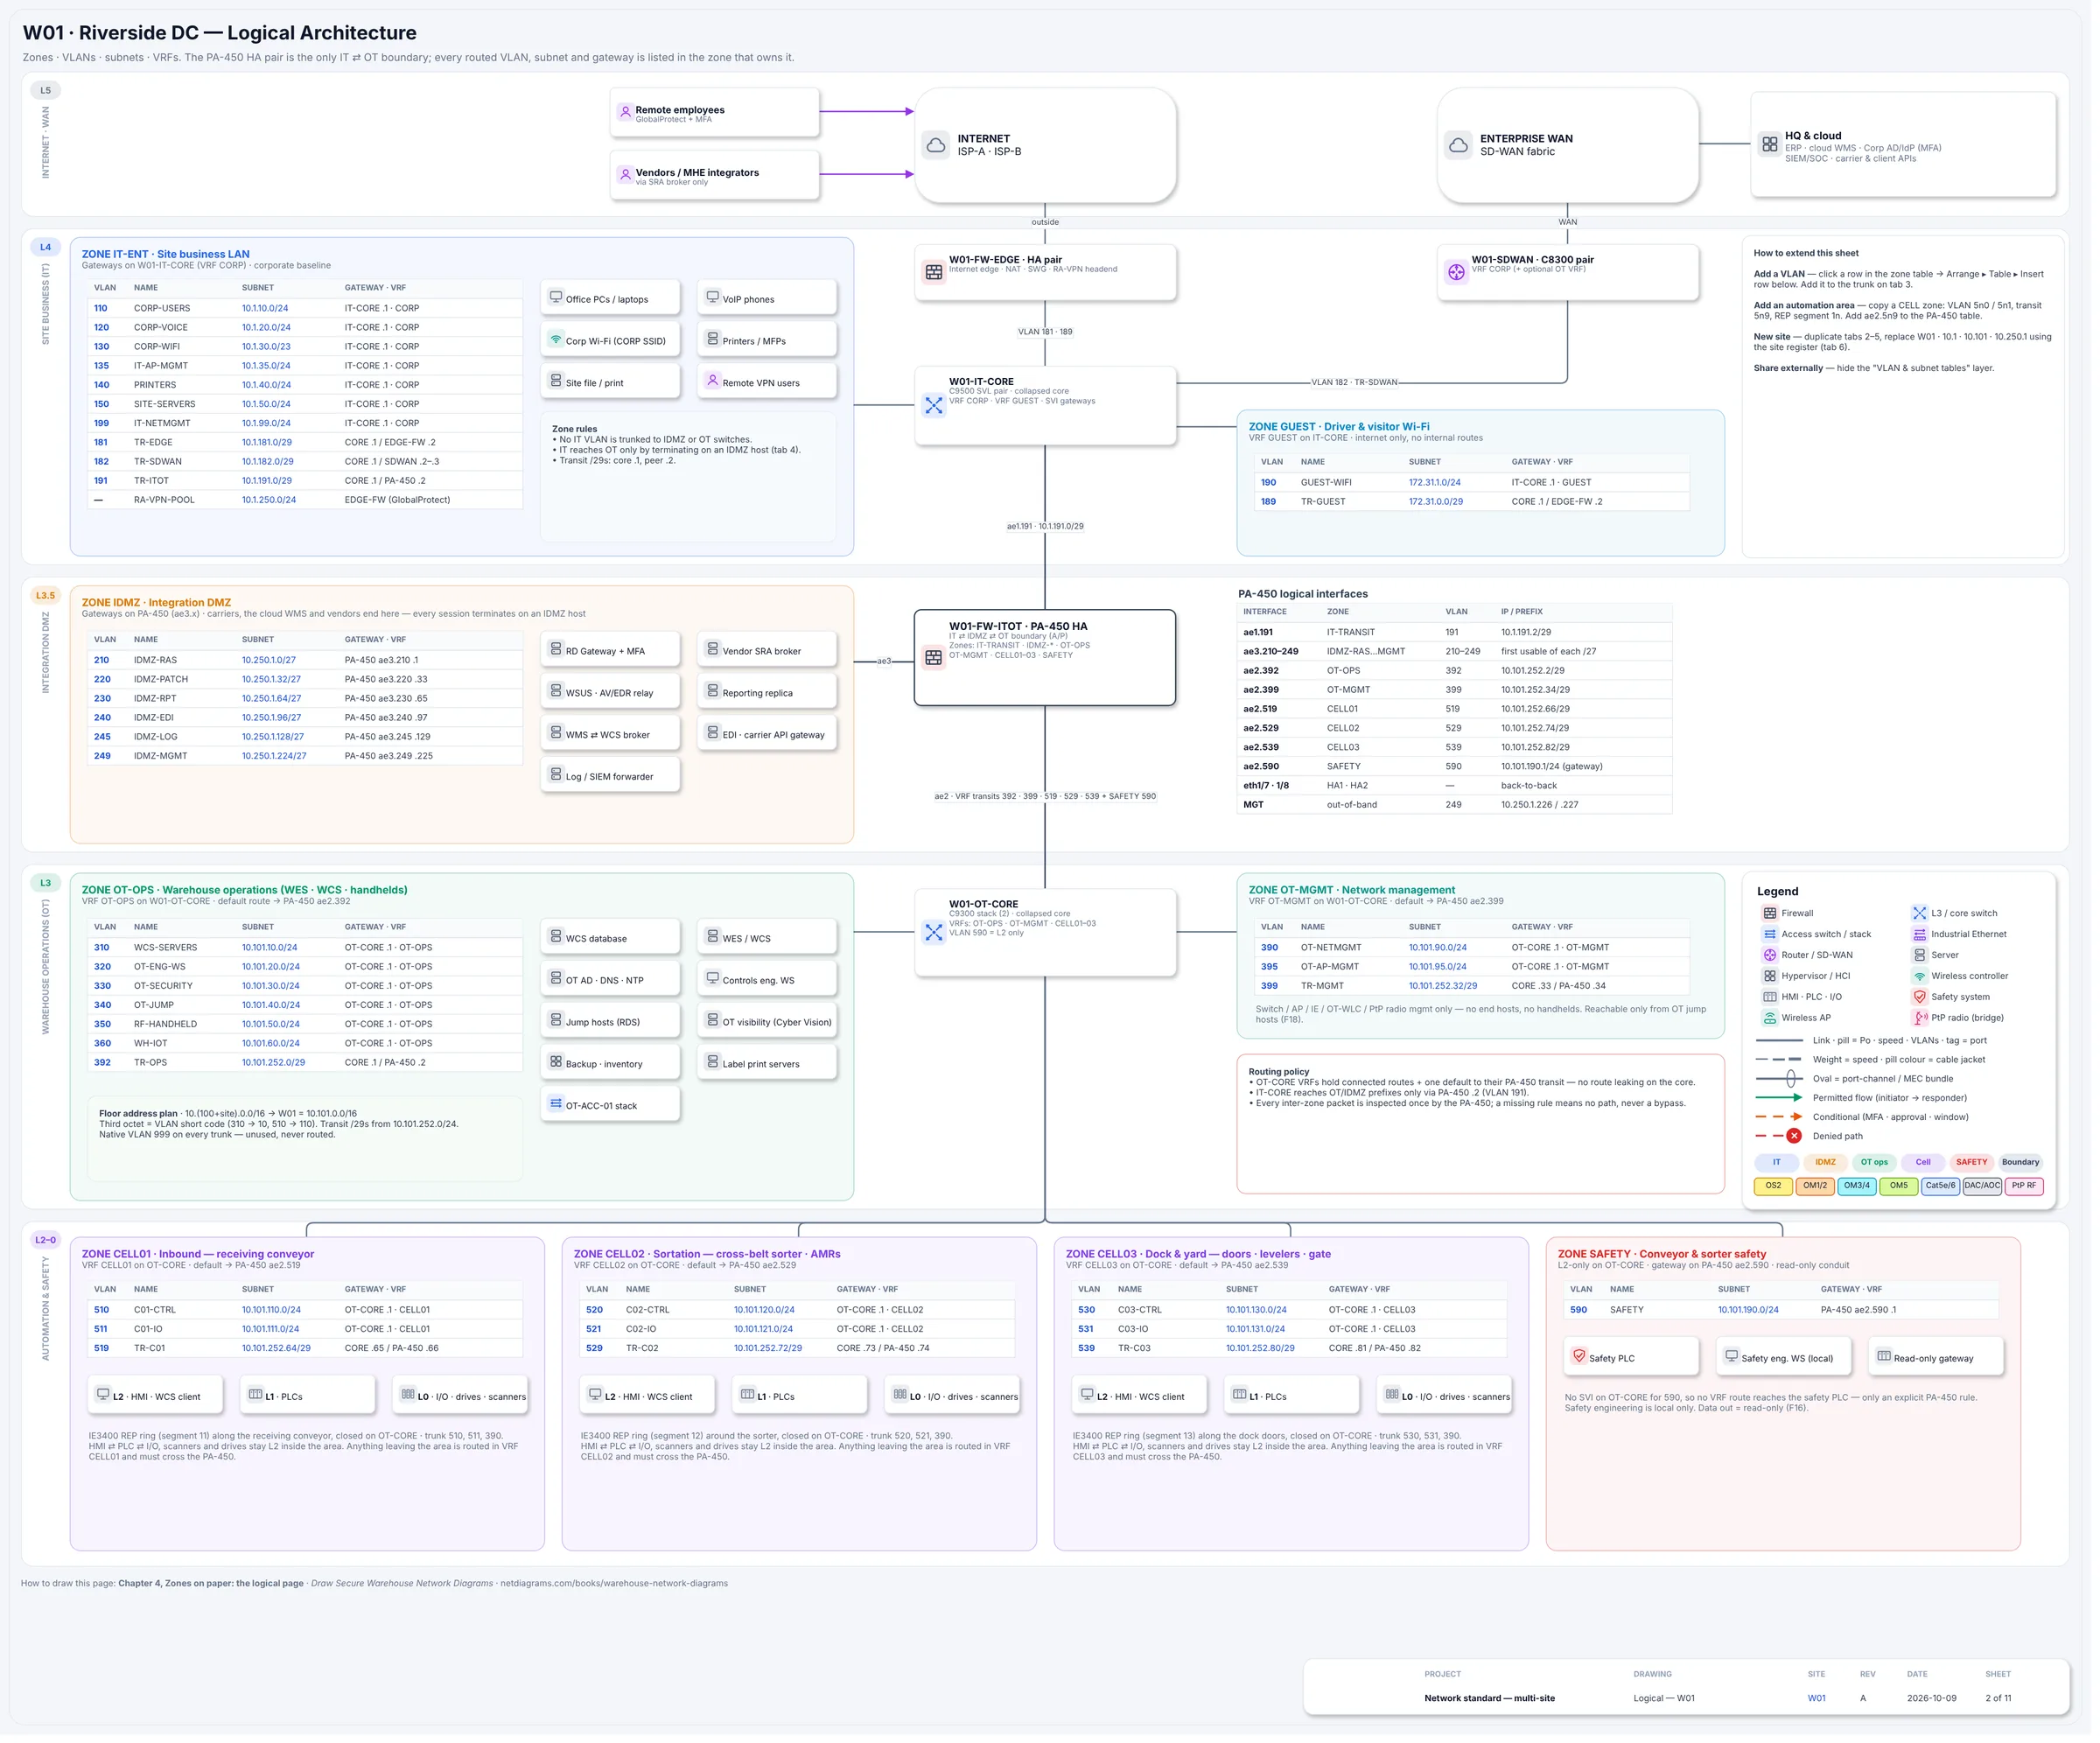Click the Safety PLC shield icon
The image size is (2100, 1743).
point(1579,1357)
